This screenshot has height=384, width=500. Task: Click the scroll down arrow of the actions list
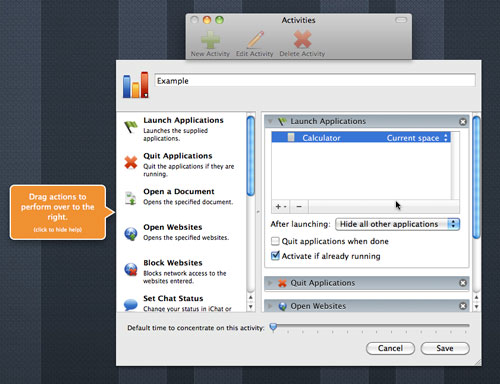251,306
